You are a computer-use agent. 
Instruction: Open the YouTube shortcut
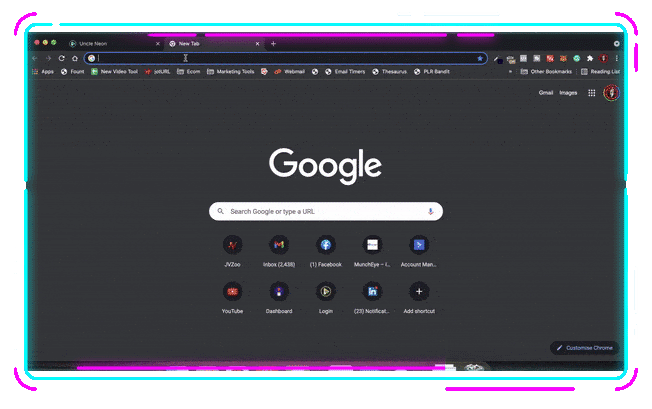pos(232,297)
